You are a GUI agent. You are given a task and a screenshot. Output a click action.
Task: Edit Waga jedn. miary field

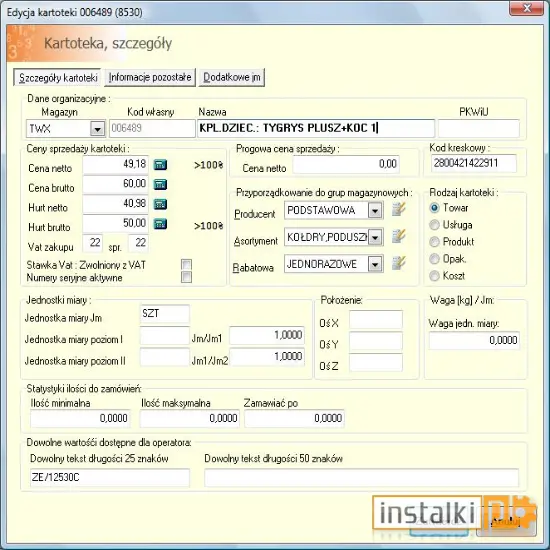(x=474, y=341)
